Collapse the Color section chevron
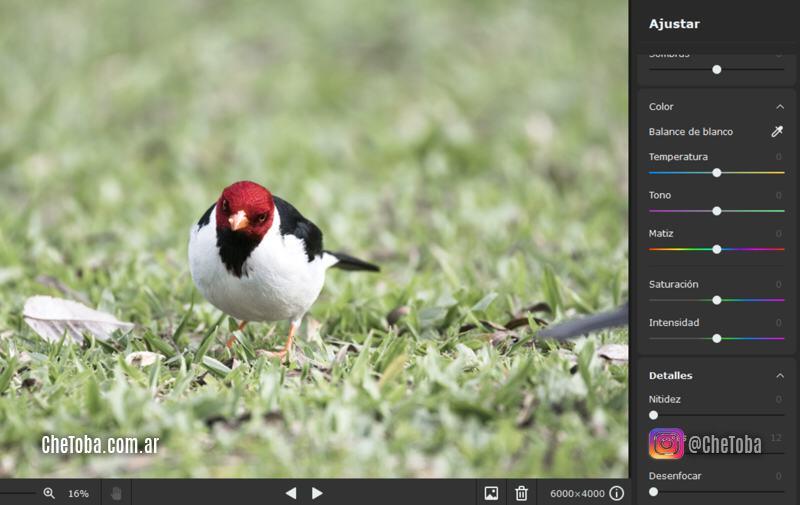The image size is (800, 505). [780, 107]
